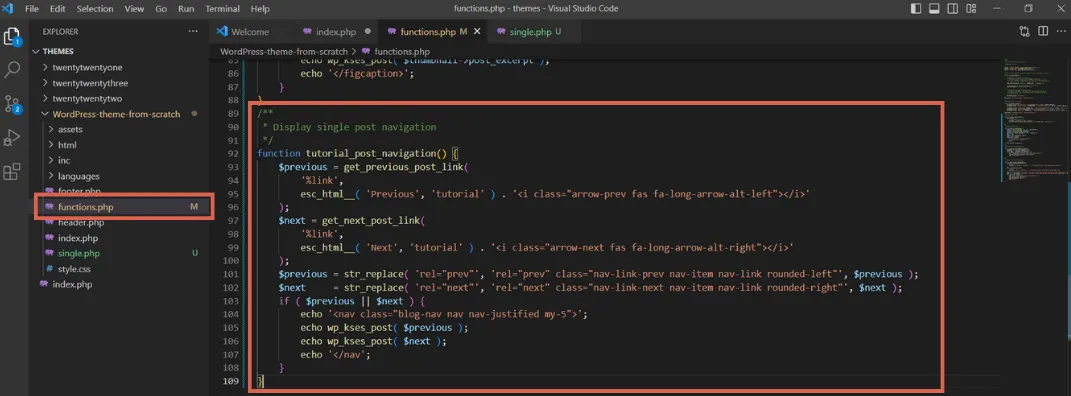Open the Search view in activity bar
The image size is (1071, 396).
point(12,69)
